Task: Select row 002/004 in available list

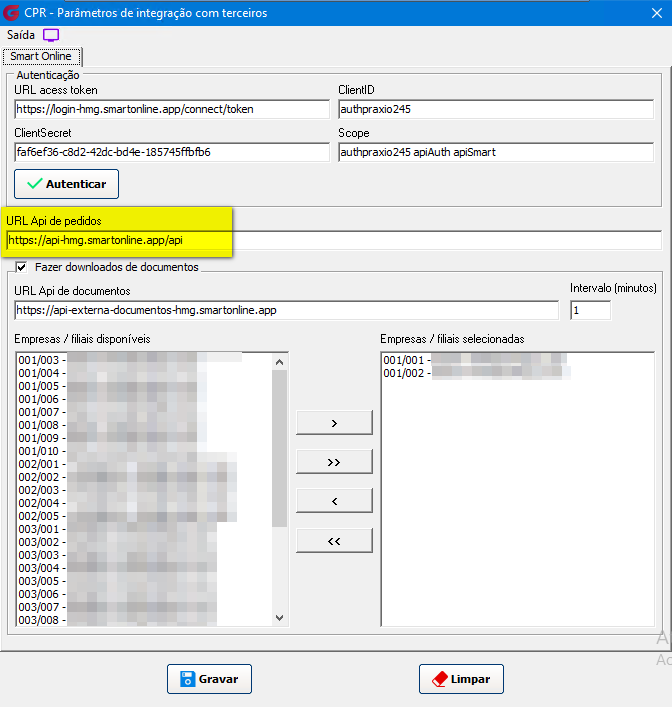Action: [144, 503]
